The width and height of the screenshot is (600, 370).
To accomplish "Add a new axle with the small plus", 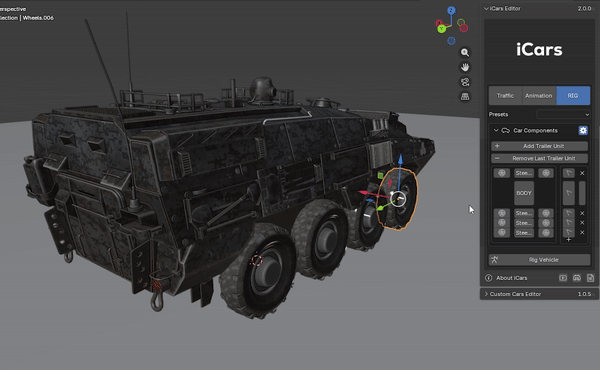I will (569, 240).
